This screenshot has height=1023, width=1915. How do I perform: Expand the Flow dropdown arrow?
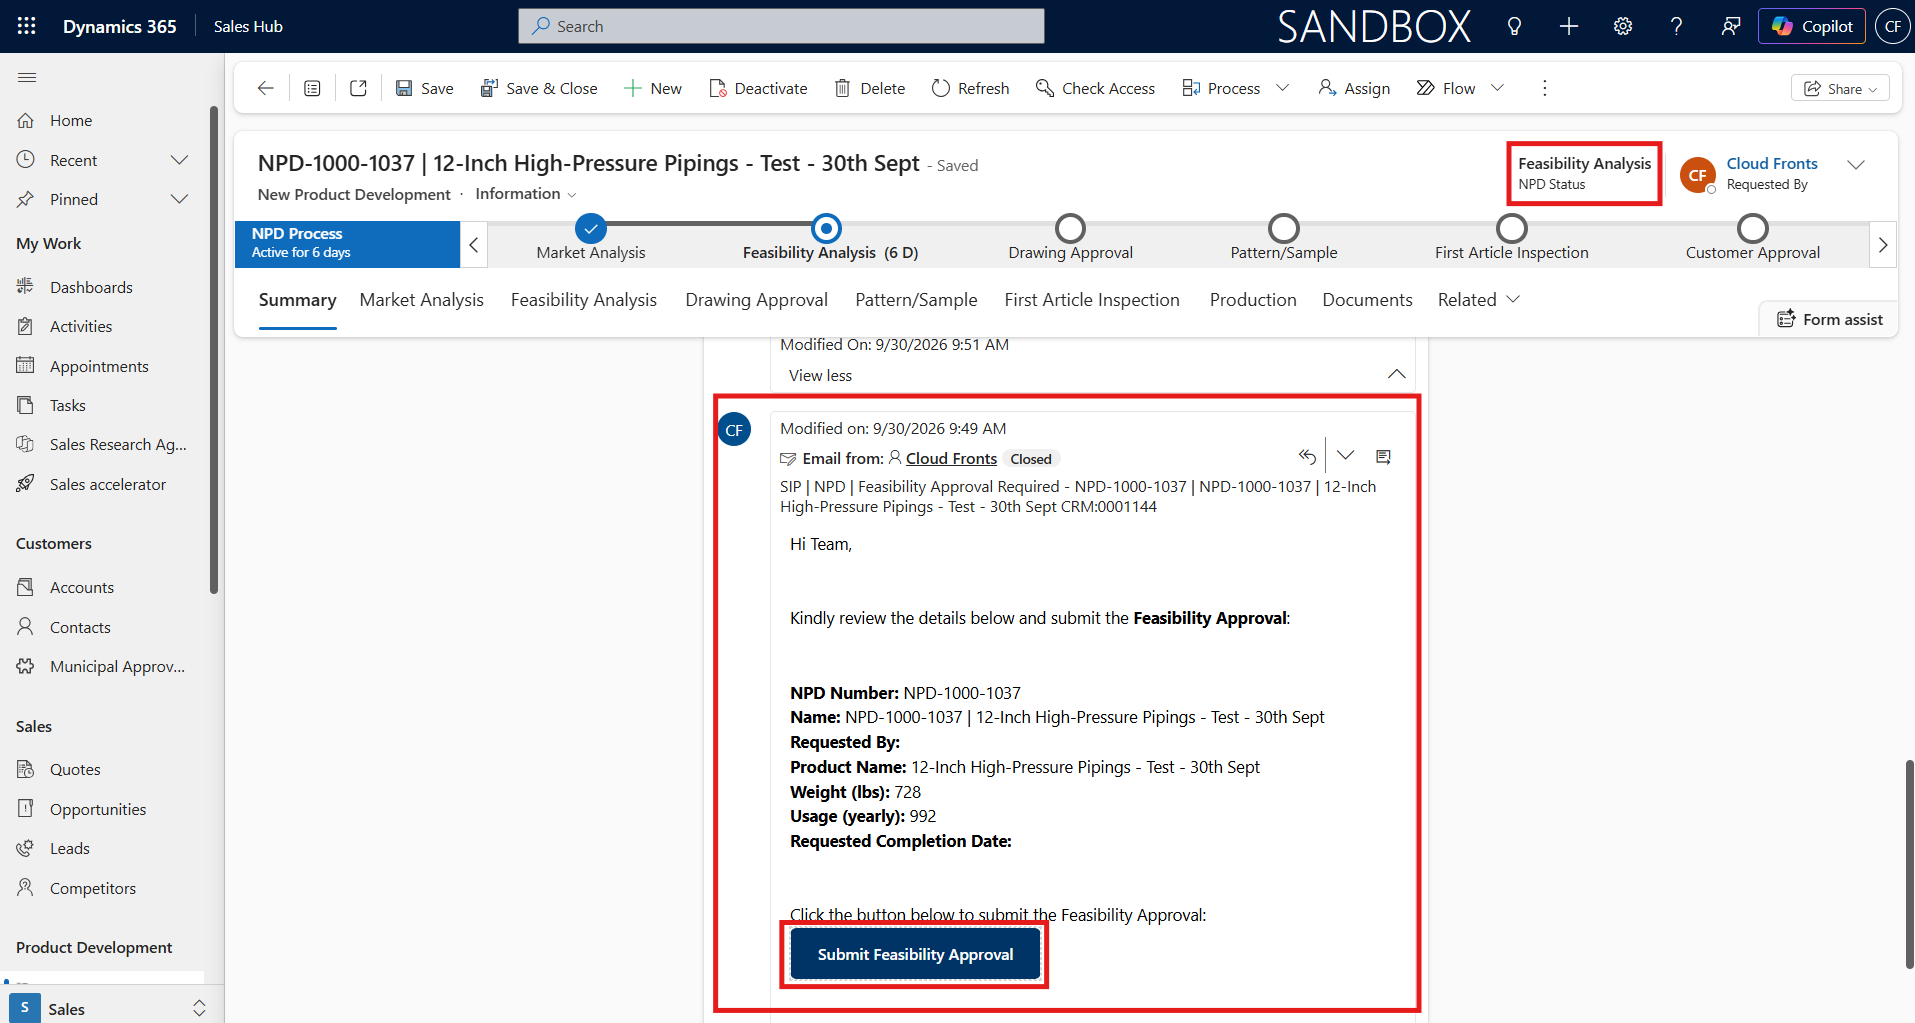[1497, 88]
